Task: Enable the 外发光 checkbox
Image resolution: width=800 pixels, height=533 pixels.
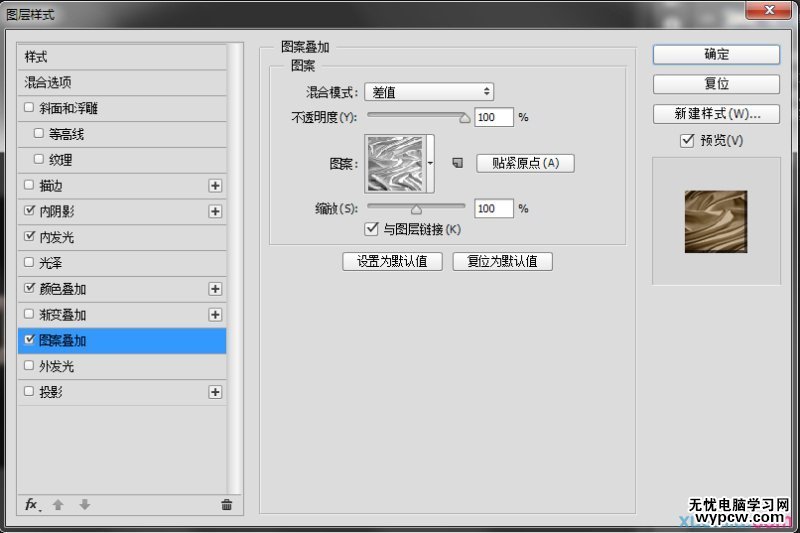Action: [x=29, y=365]
